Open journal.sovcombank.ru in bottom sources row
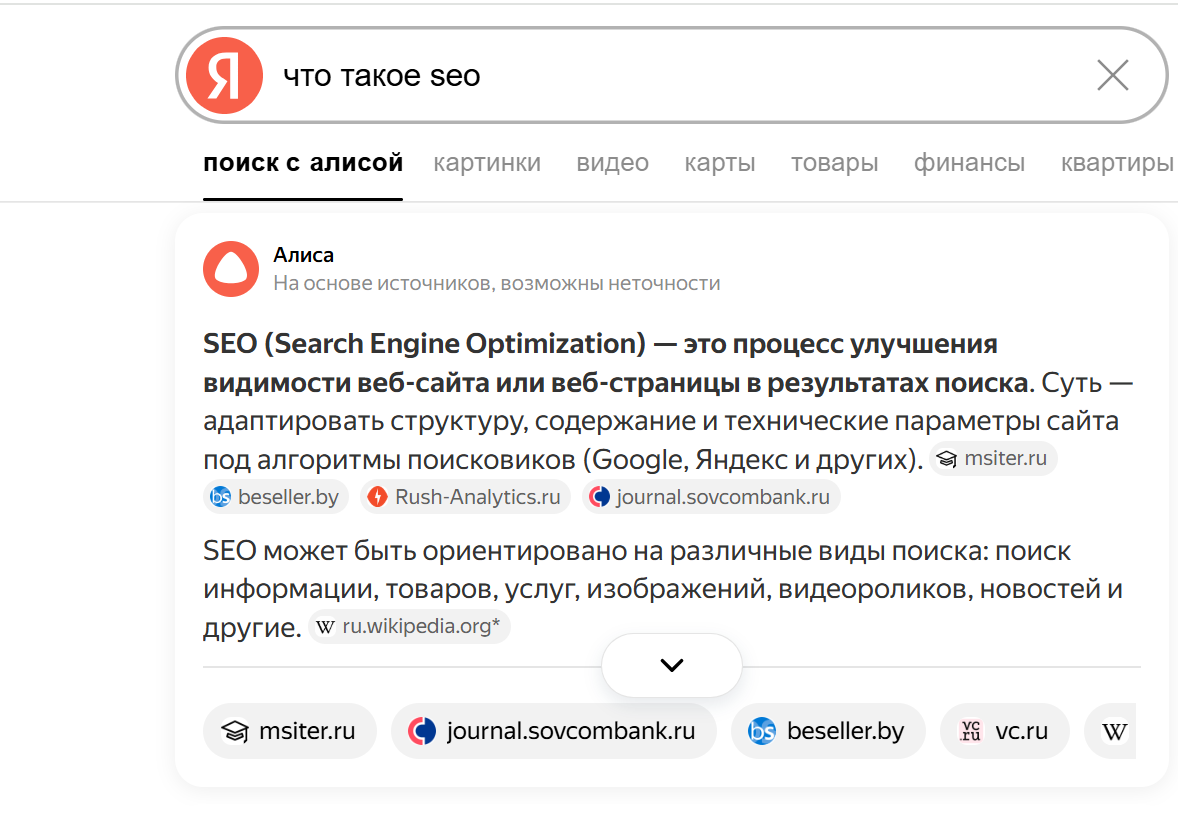1178x819 pixels. 553,731
